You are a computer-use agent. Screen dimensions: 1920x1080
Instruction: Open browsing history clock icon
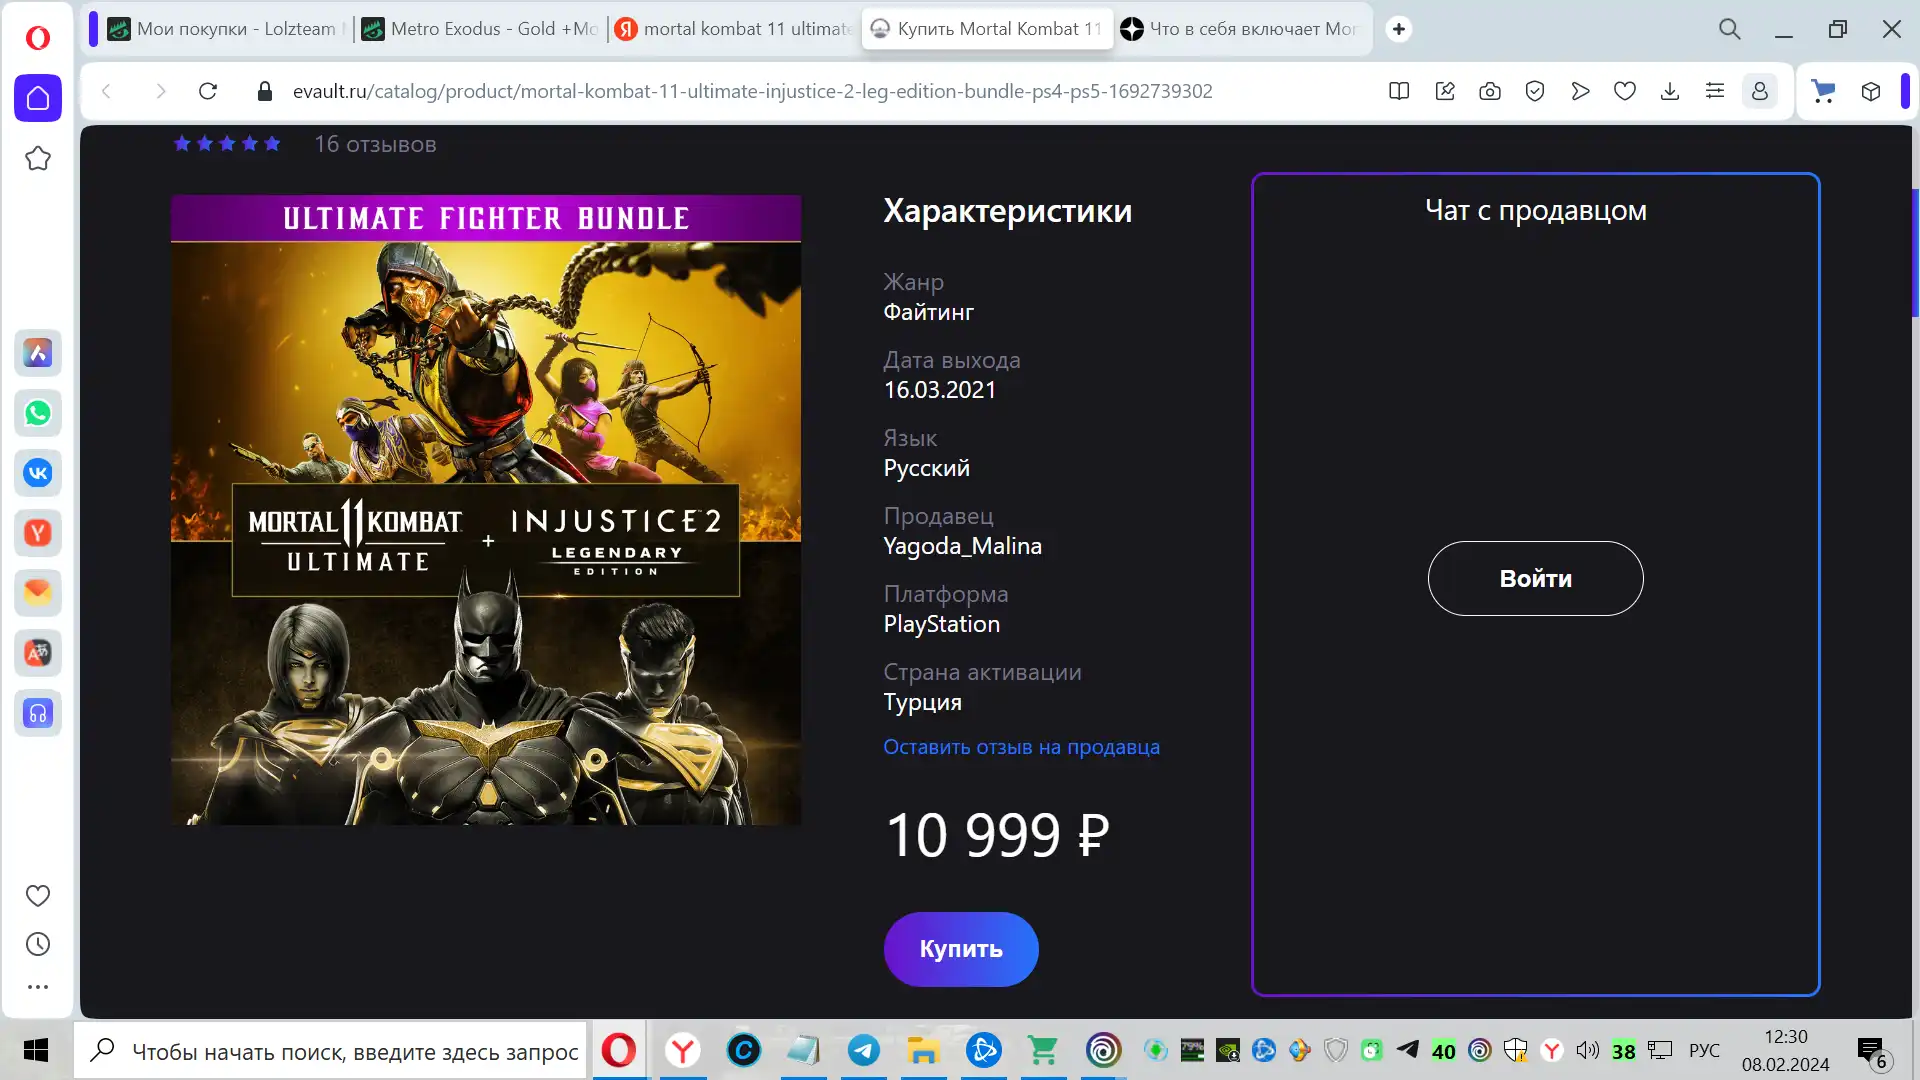tap(38, 944)
